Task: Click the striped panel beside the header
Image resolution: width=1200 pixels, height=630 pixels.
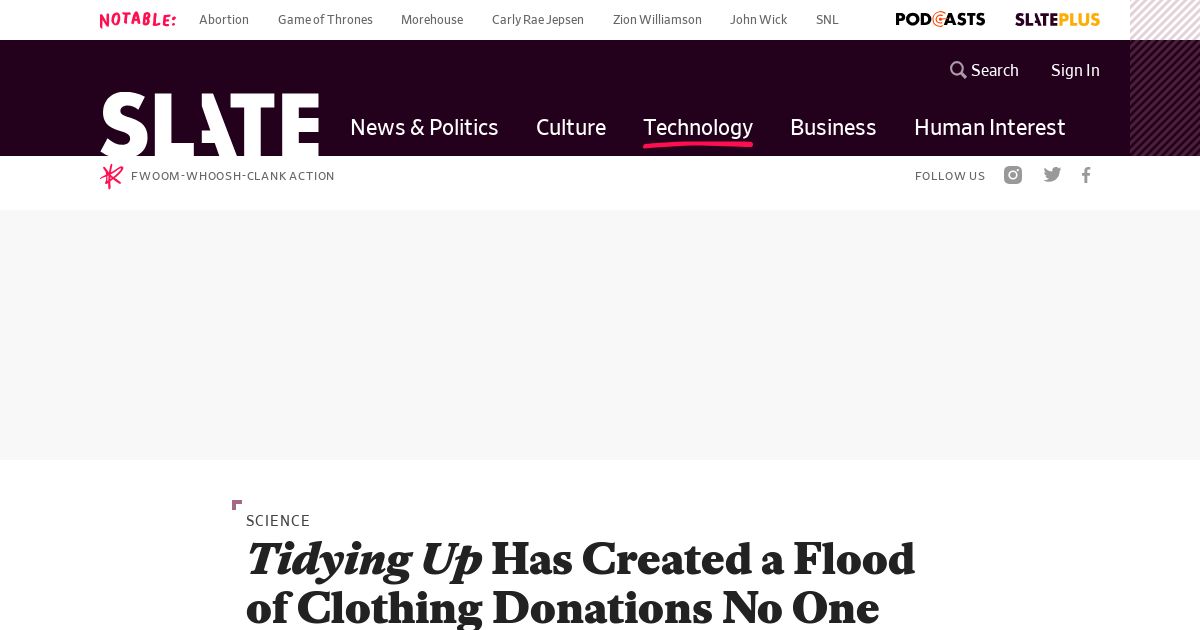Action: click(x=1165, y=78)
